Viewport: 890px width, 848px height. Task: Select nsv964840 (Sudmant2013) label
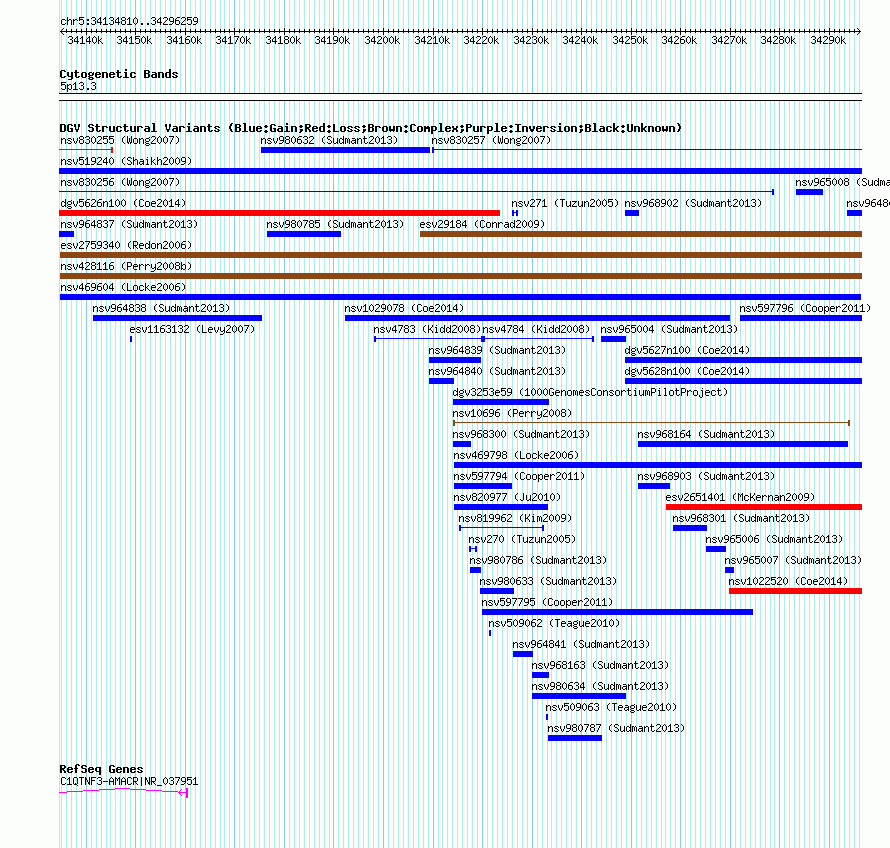(x=497, y=371)
